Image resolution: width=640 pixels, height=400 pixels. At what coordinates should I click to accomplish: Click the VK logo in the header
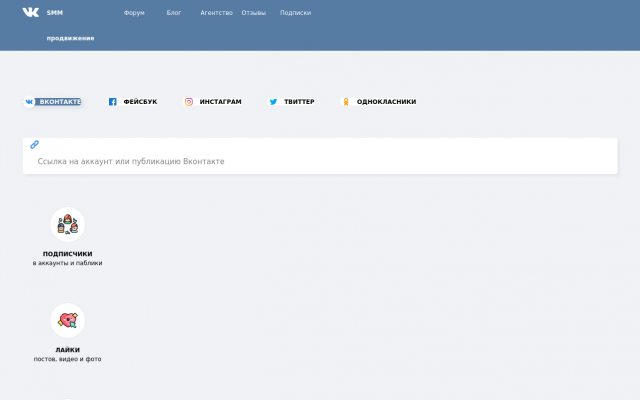pyautogui.click(x=31, y=12)
